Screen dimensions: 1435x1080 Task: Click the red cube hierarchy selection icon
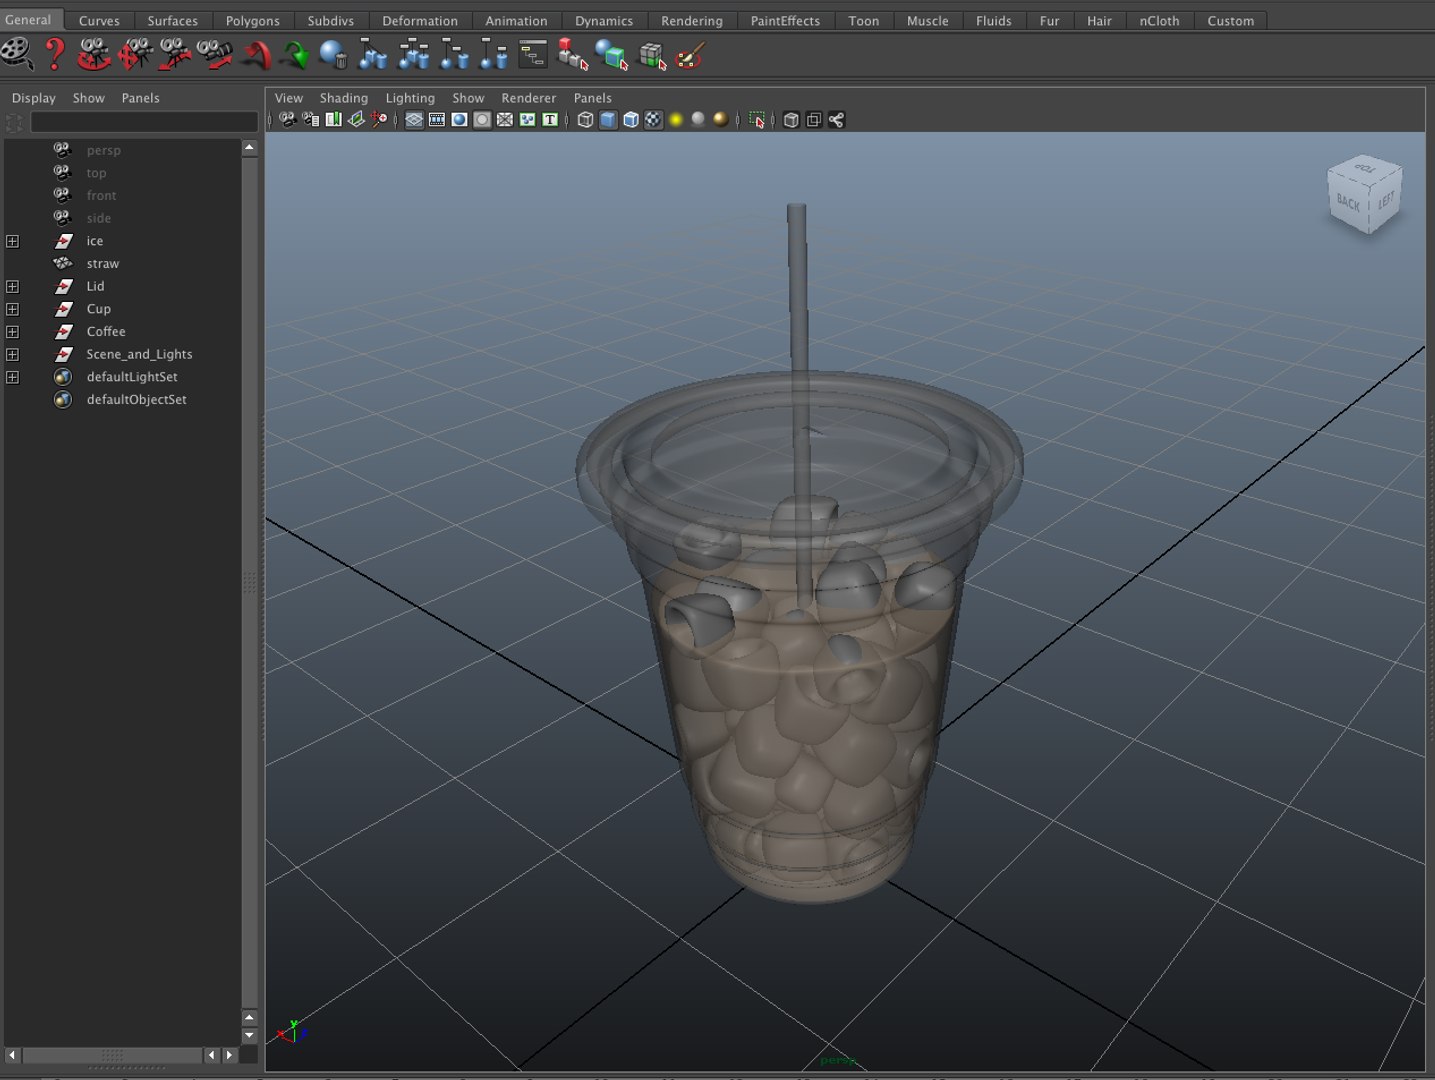tap(572, 54)
